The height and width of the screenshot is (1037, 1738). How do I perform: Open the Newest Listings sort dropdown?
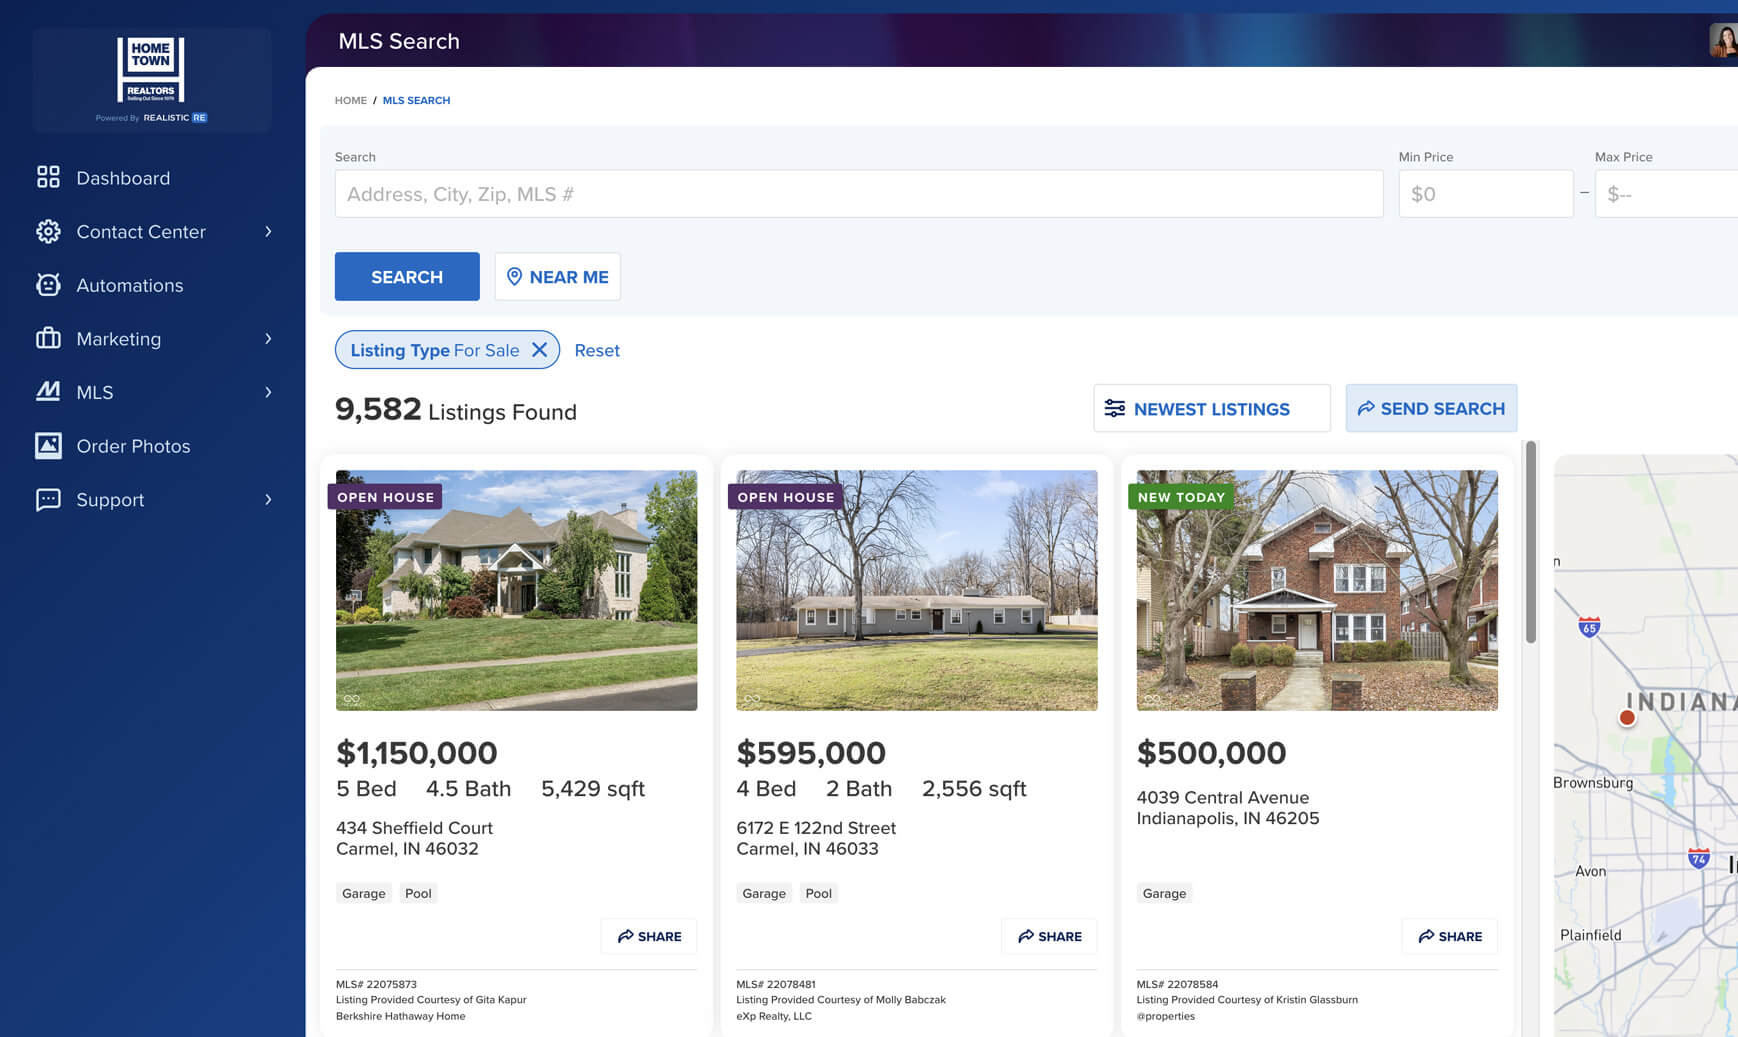coord(1212,408)
